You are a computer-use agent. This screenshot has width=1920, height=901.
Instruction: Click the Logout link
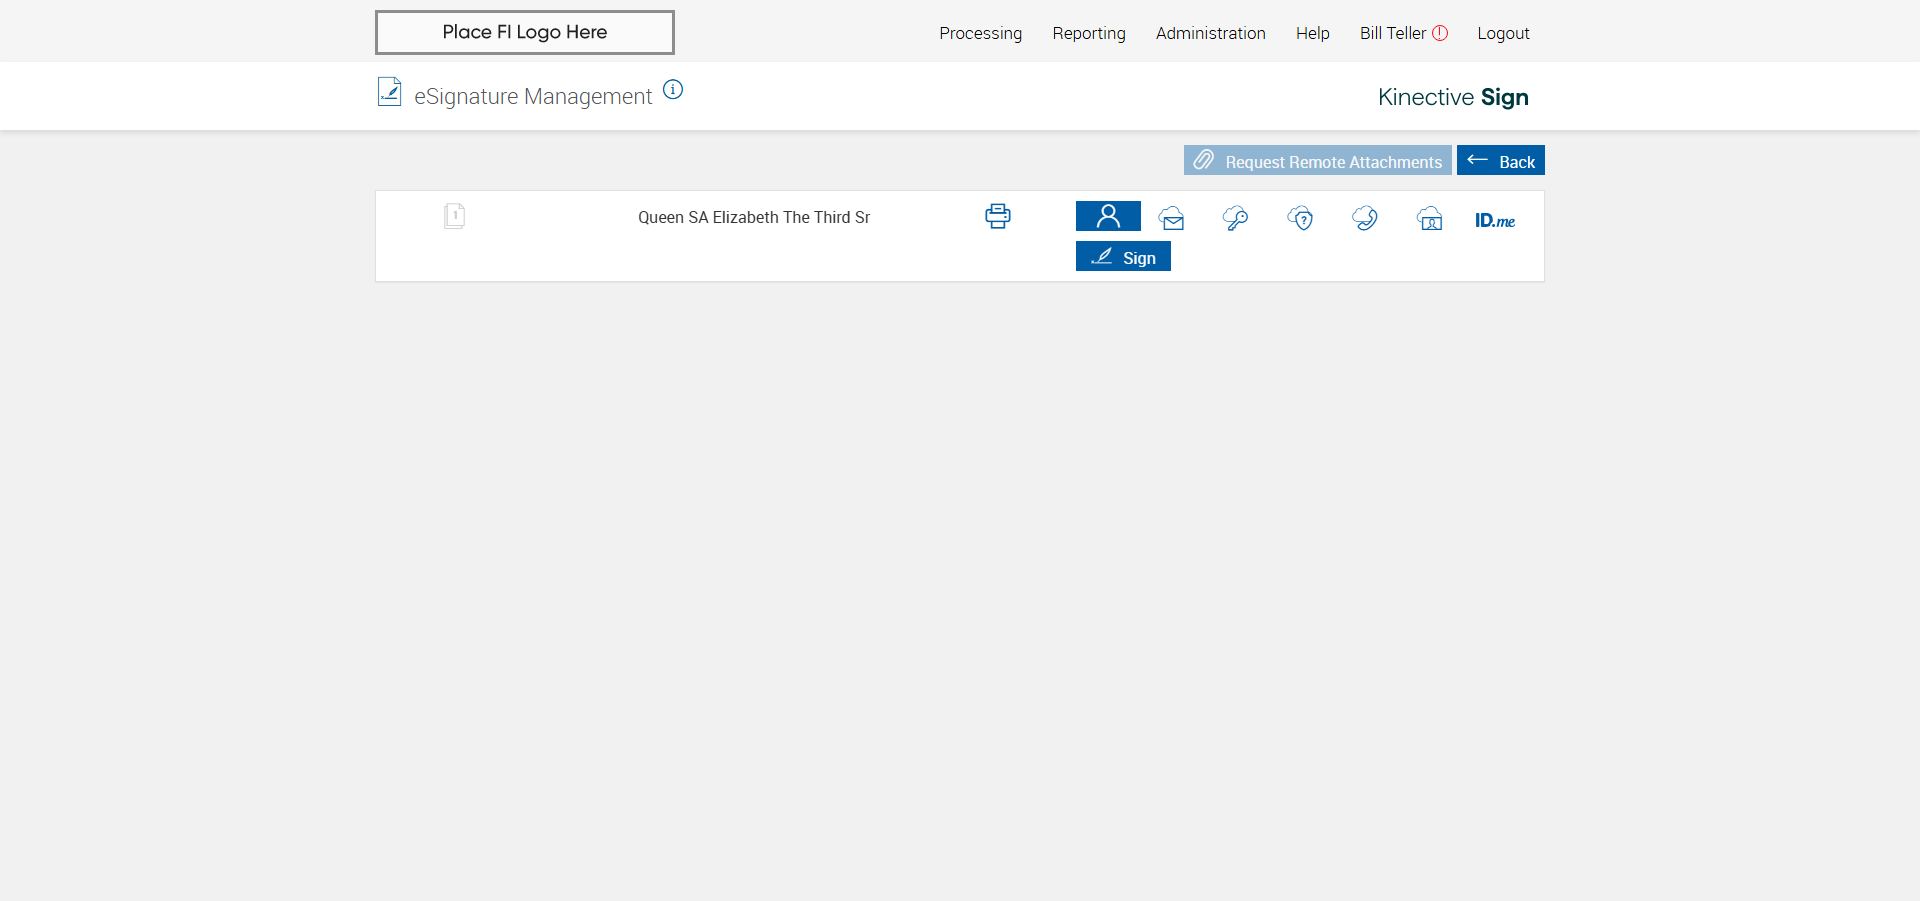(1503, 33)
